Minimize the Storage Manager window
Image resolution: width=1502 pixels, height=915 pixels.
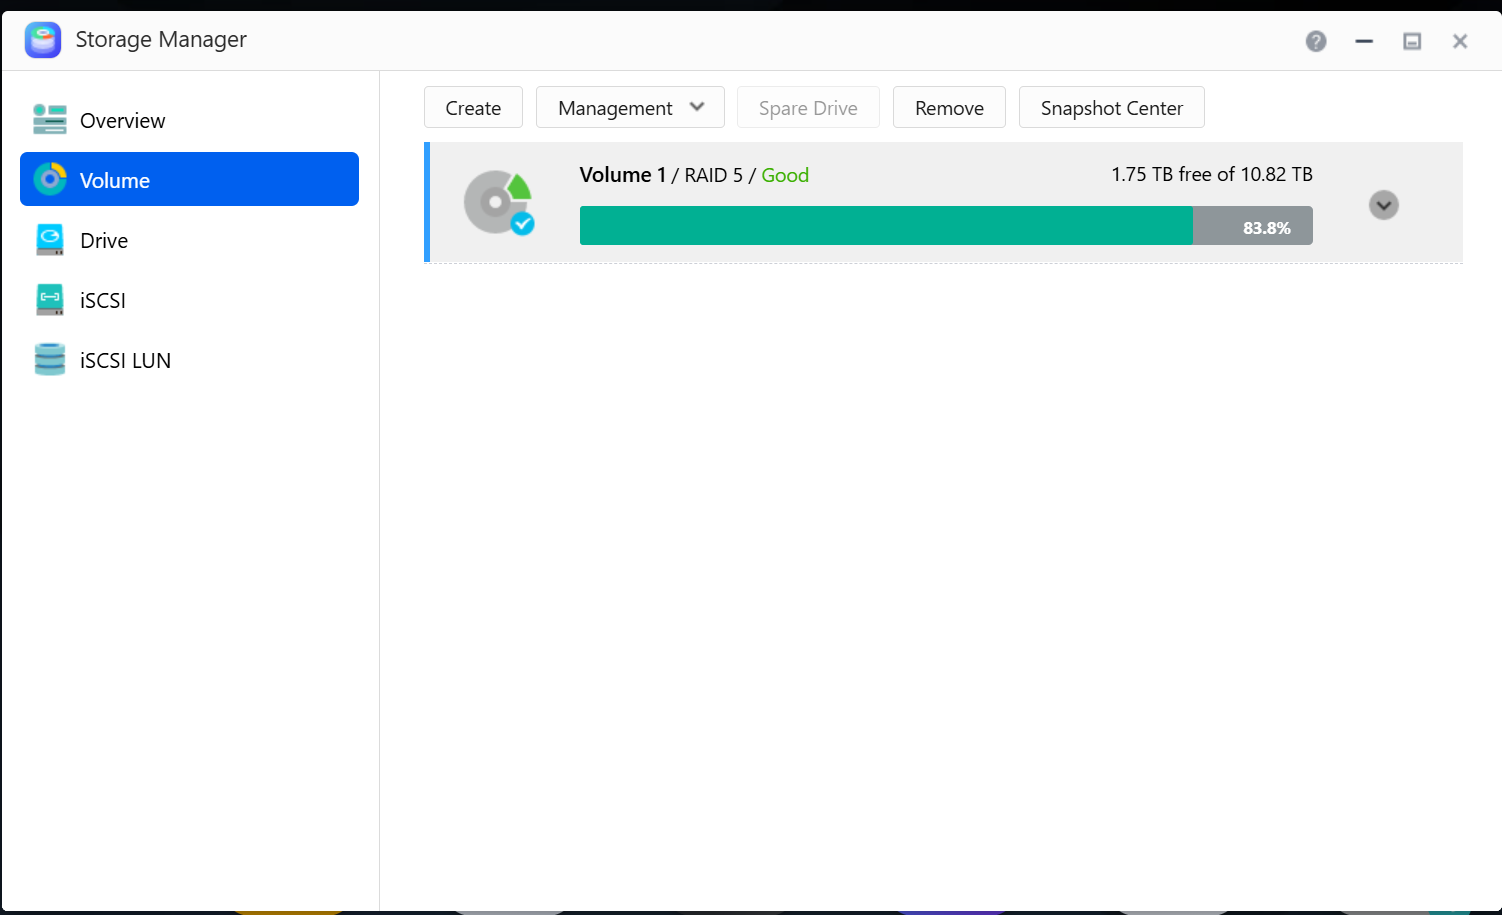pyautogui.click(x=1364, y=41)
